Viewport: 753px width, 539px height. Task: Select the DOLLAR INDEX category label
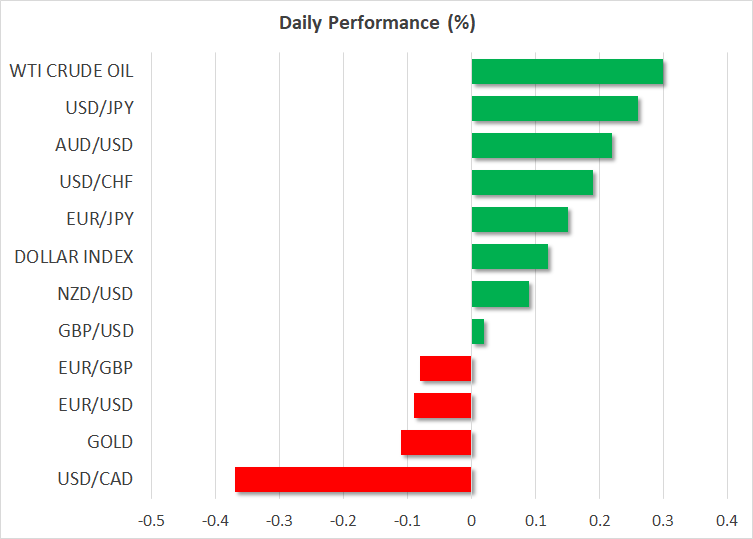click(x=74, y=257)
